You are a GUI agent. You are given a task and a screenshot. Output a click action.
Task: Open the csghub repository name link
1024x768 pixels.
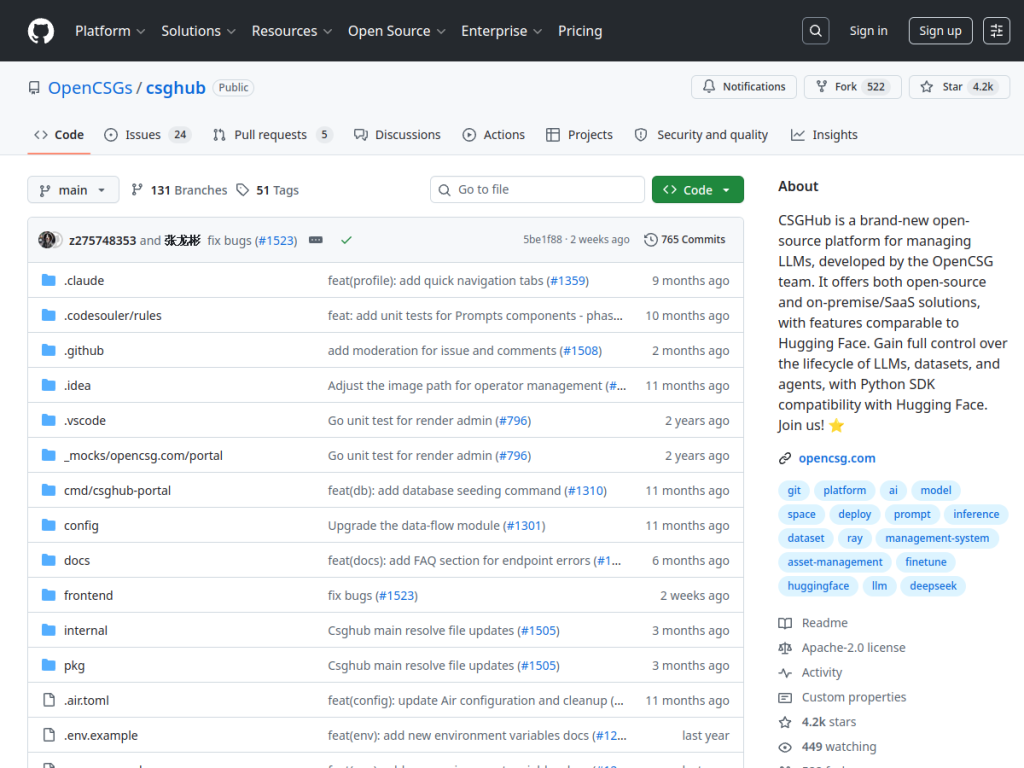click(x=175, y=88)
